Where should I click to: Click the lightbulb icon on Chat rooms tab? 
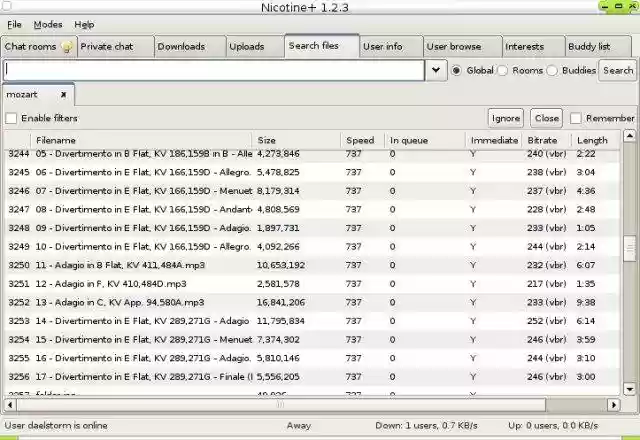pos(68,47)
